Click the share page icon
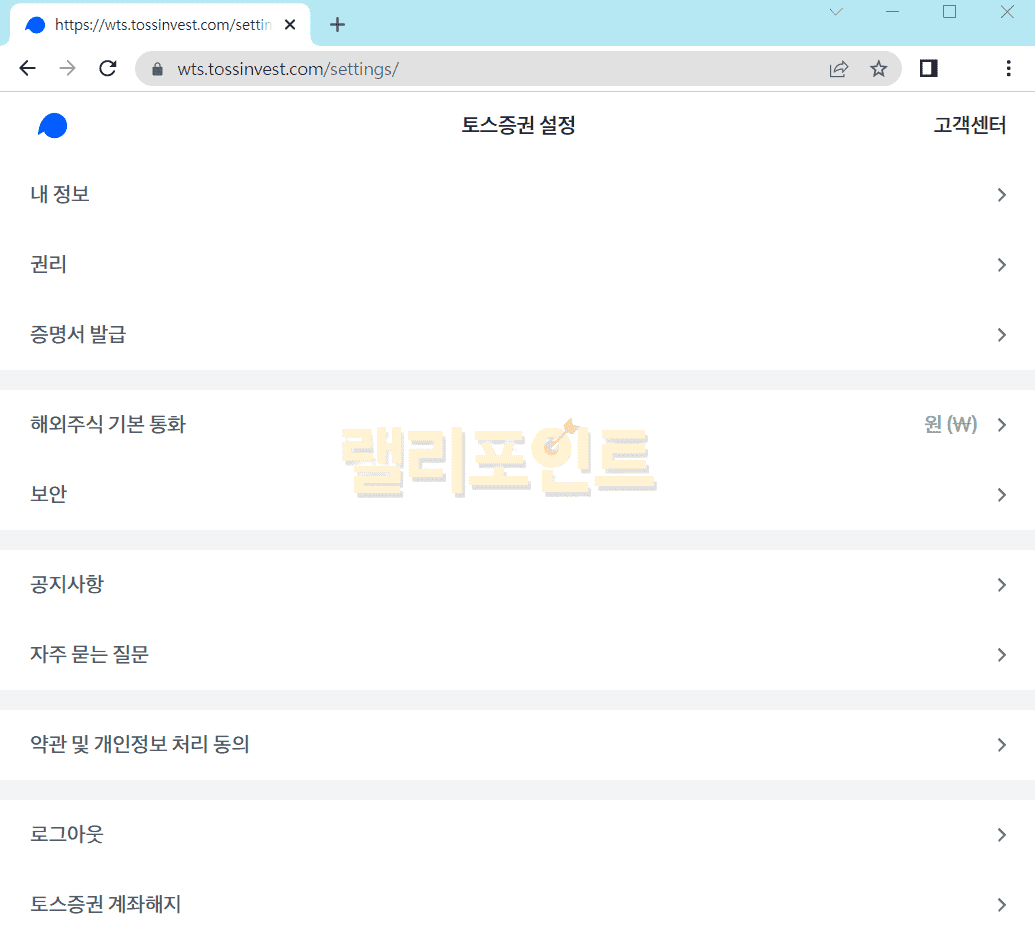1035x925 pixels. (x=838, y=68)
